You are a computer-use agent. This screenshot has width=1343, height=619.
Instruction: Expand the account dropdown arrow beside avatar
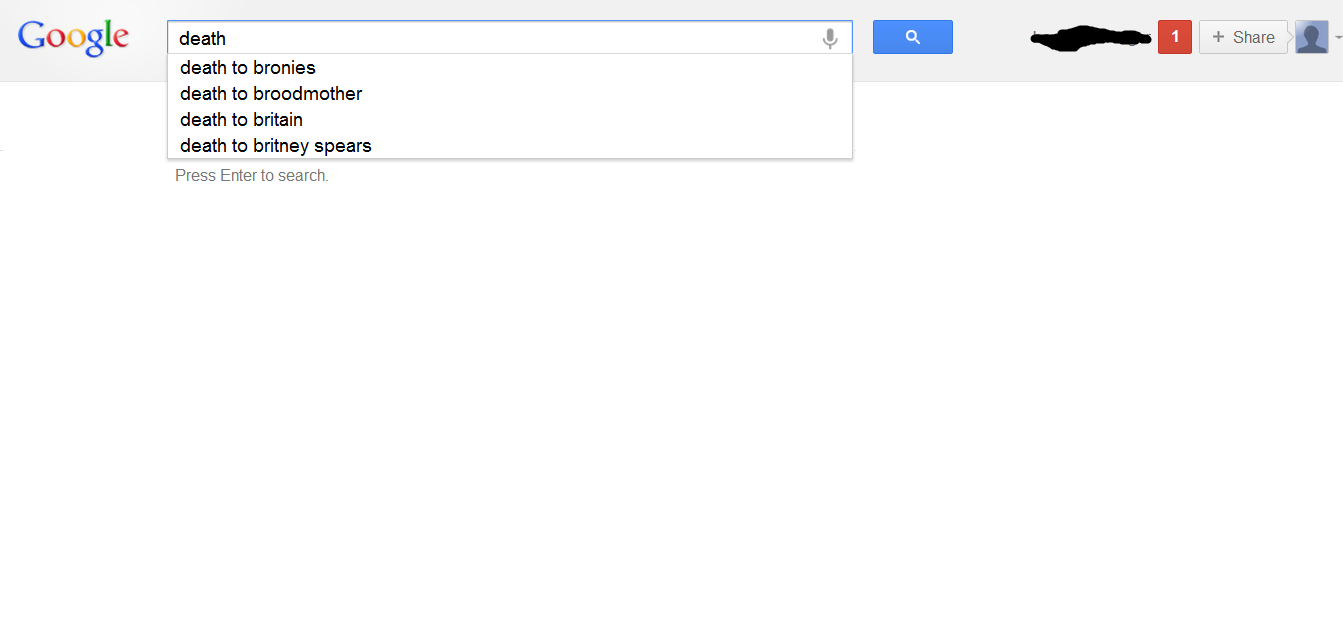coord(1337,37)
